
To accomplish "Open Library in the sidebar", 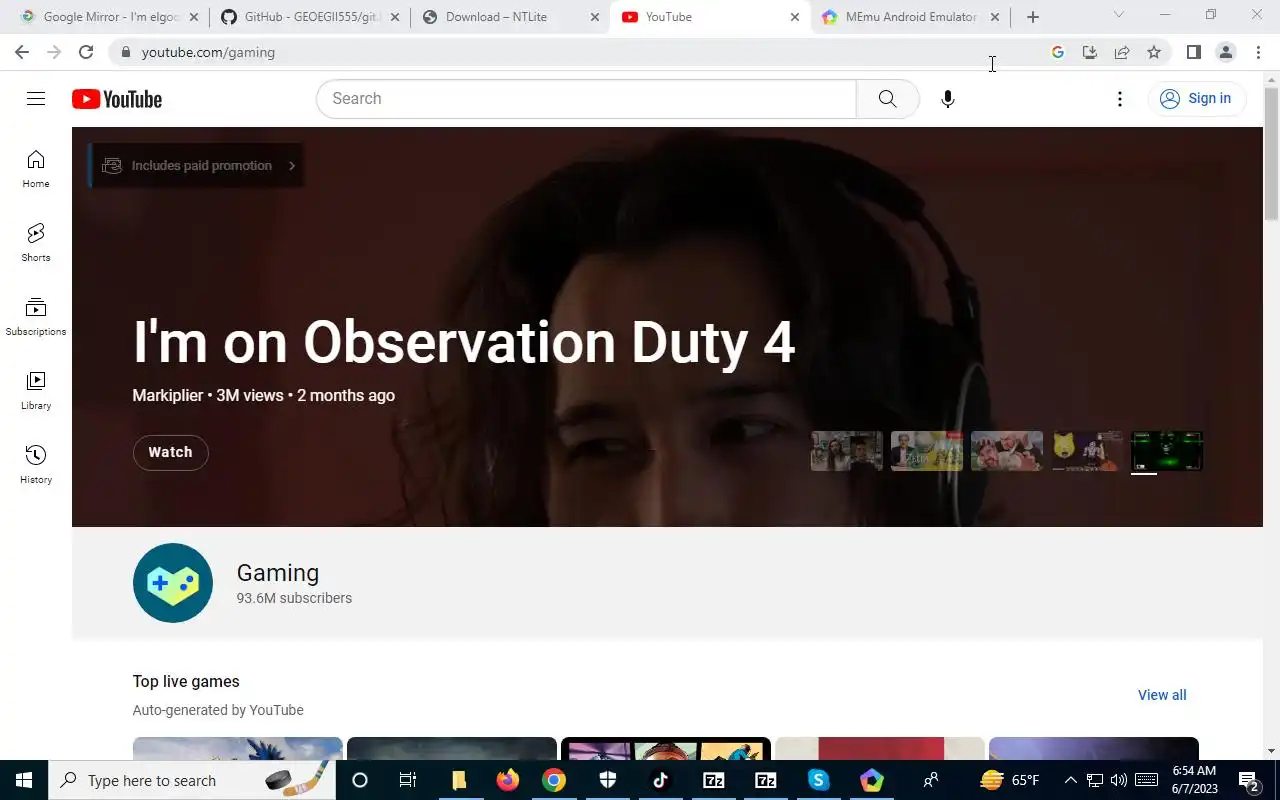I will pyautogui.click(x=36, y=391).
